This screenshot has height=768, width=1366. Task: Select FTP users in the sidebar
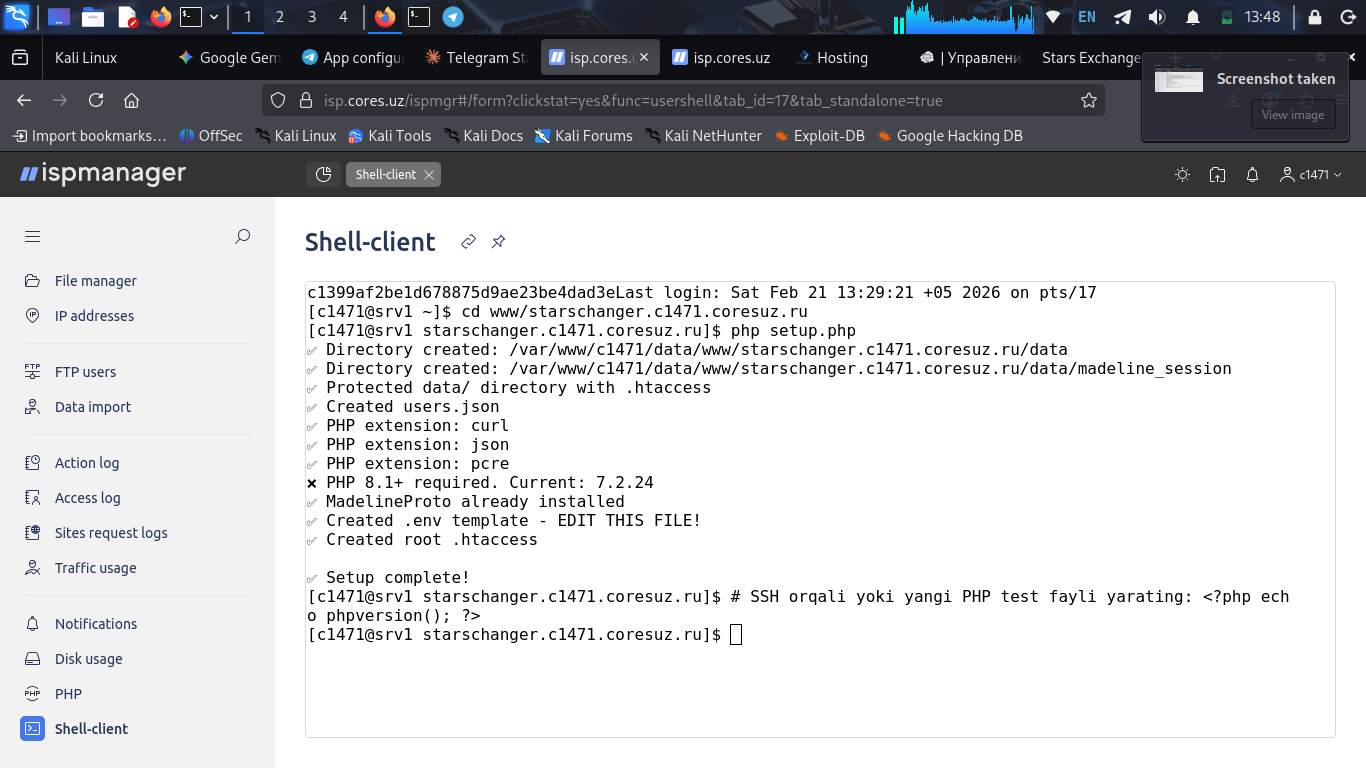[x=85, y=372]
